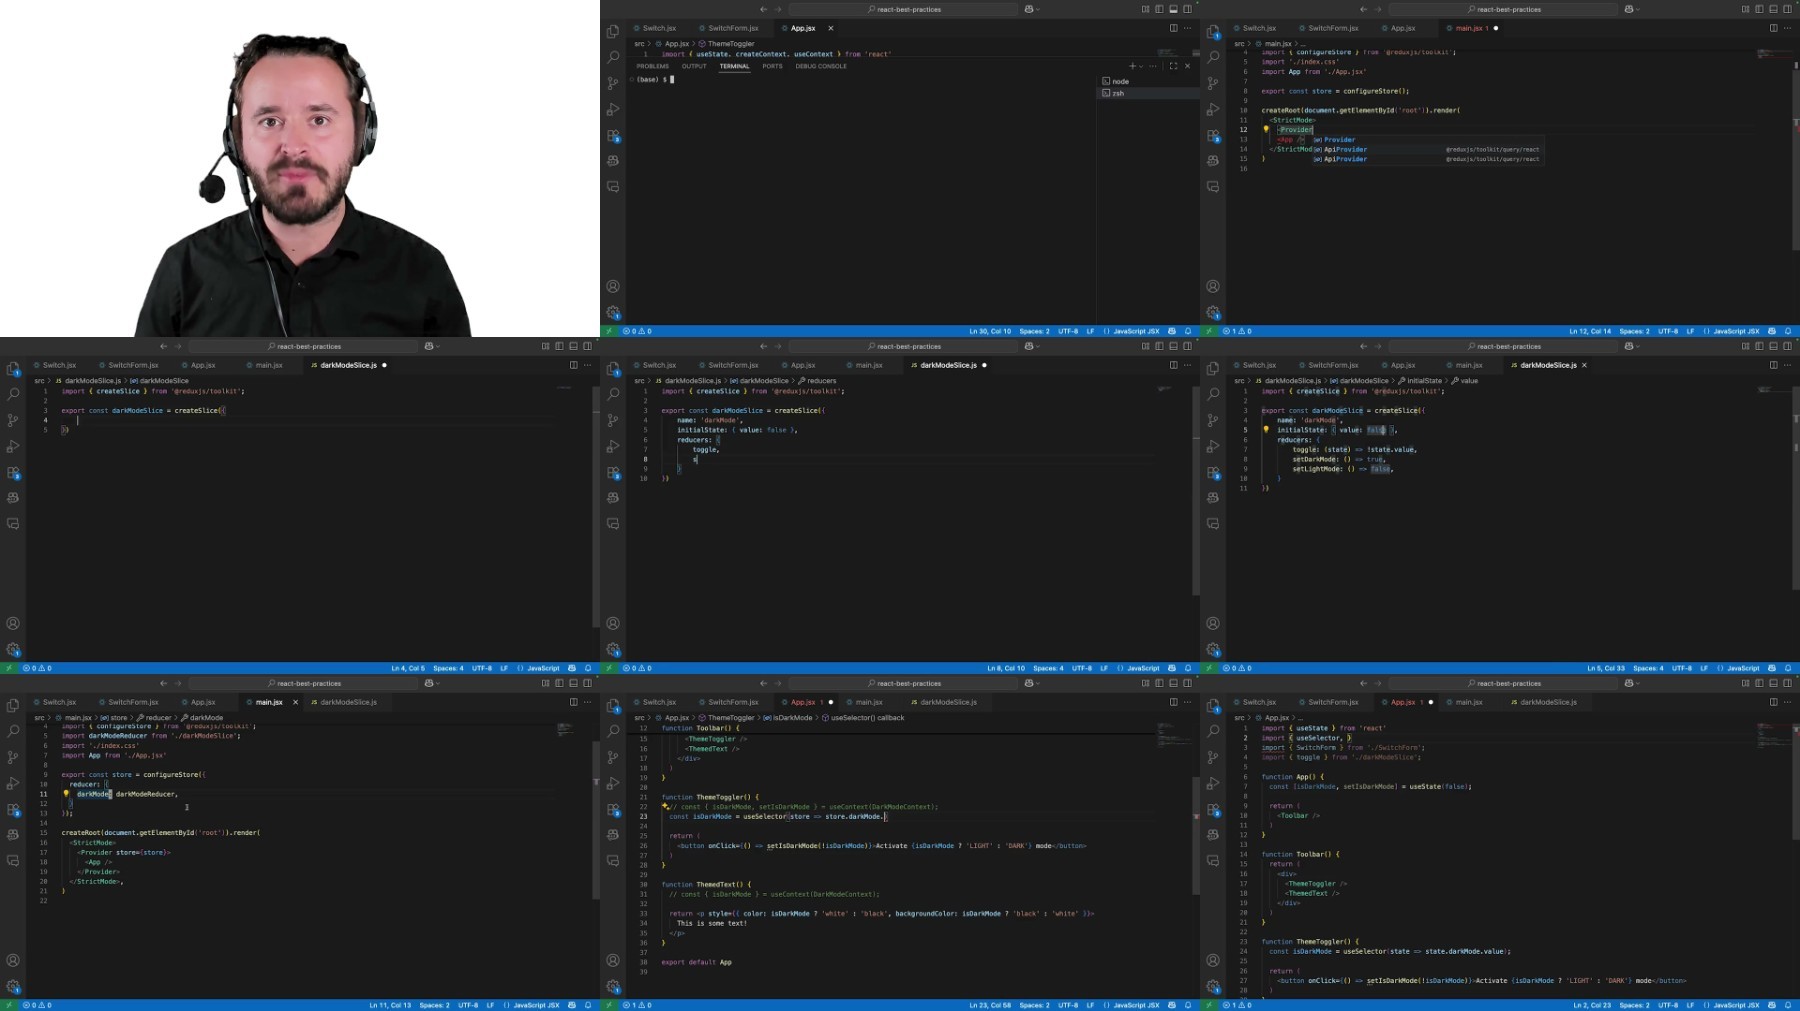This screenshot has height=1011, width=1800.
Task: Open JavaScript JSX language mode beside Ln 30, Col 10
Action: coord(1136,331)
